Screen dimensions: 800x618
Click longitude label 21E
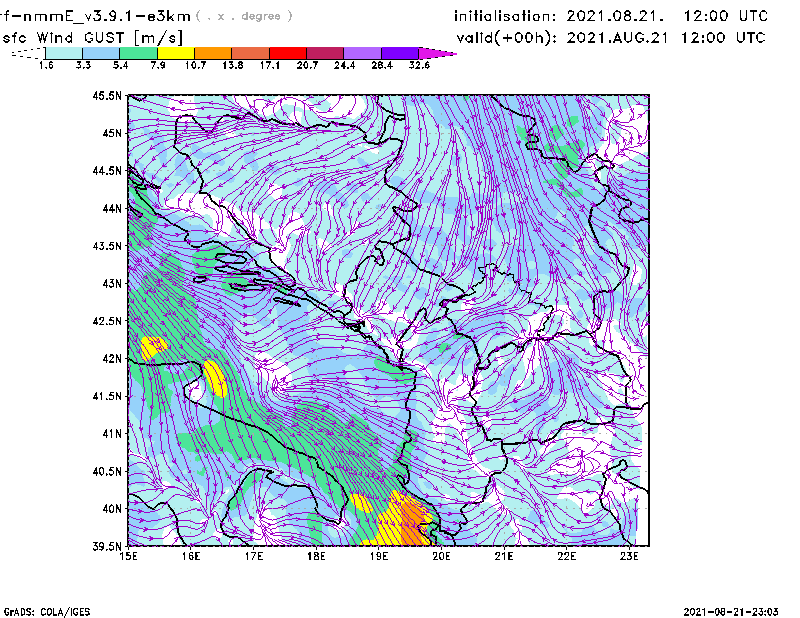pos(504,556)
